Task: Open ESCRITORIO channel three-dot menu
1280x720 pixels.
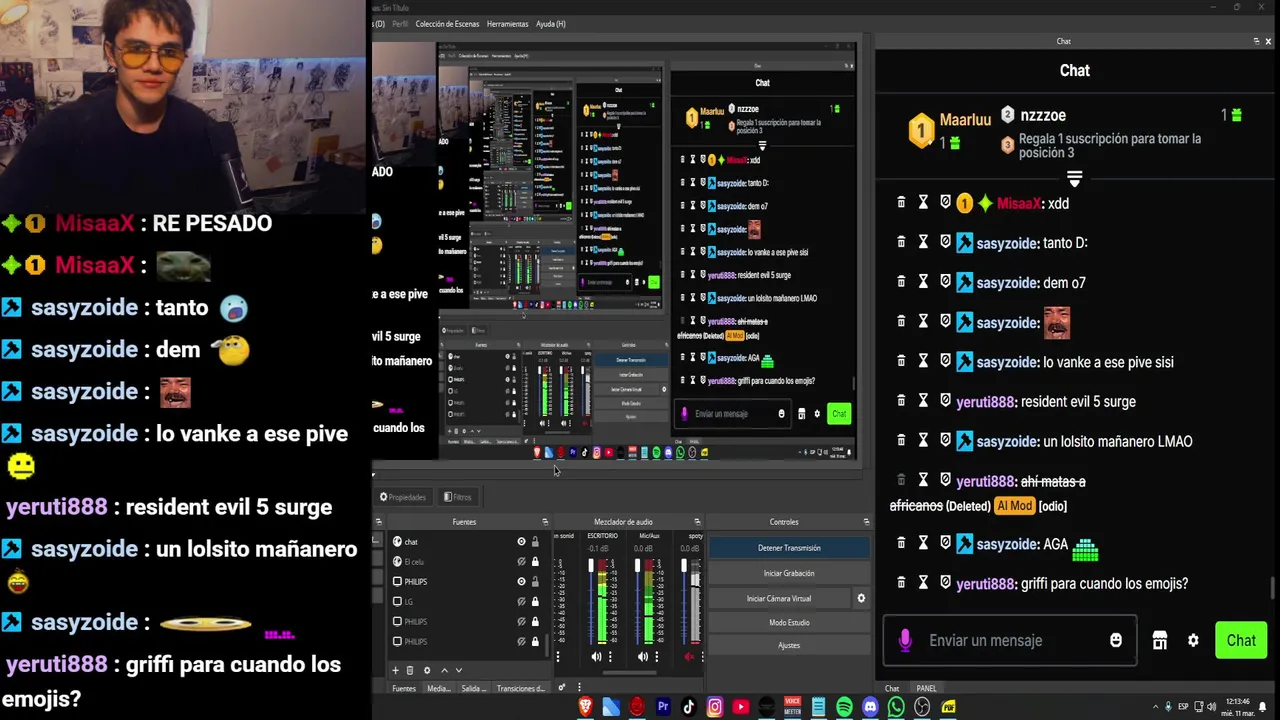Action: (x=610, y=657)
